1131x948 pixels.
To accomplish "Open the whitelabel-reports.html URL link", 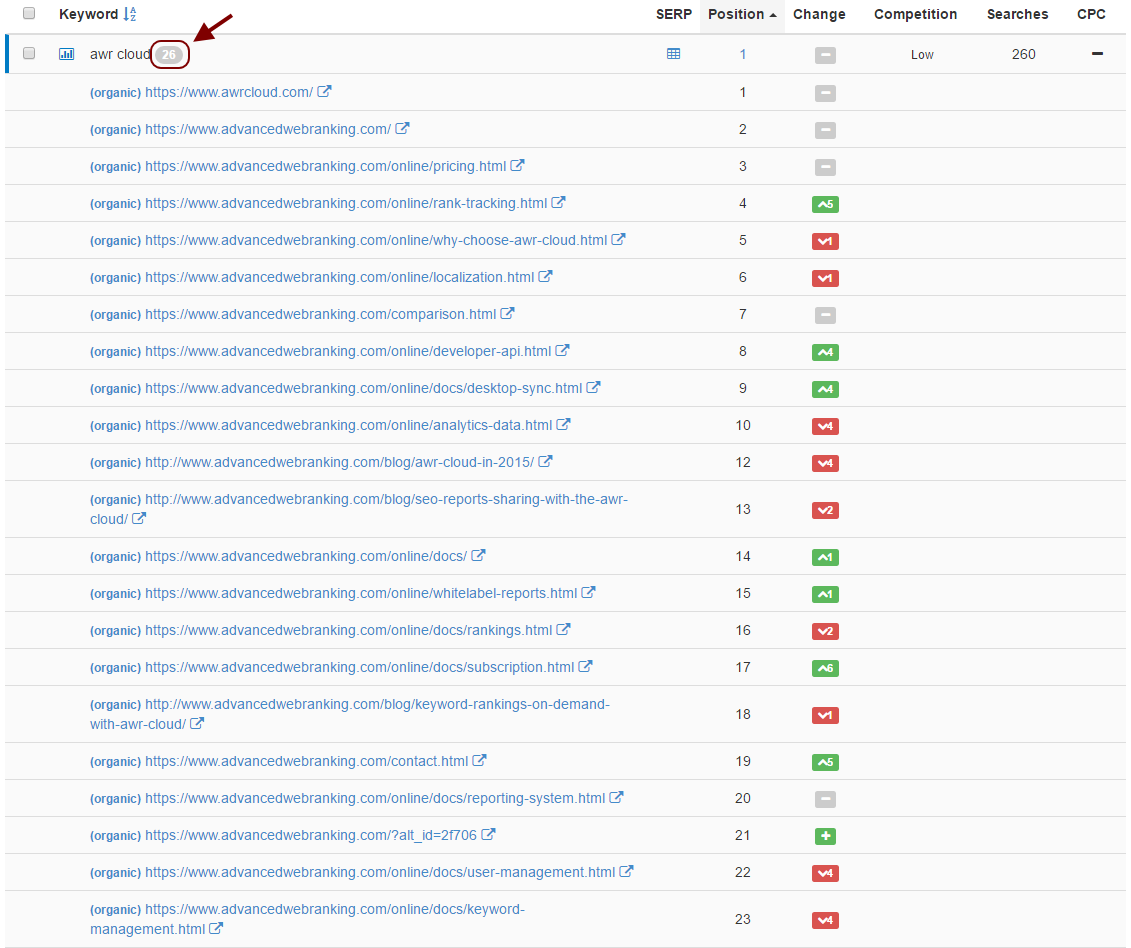I will coord(361,593).
